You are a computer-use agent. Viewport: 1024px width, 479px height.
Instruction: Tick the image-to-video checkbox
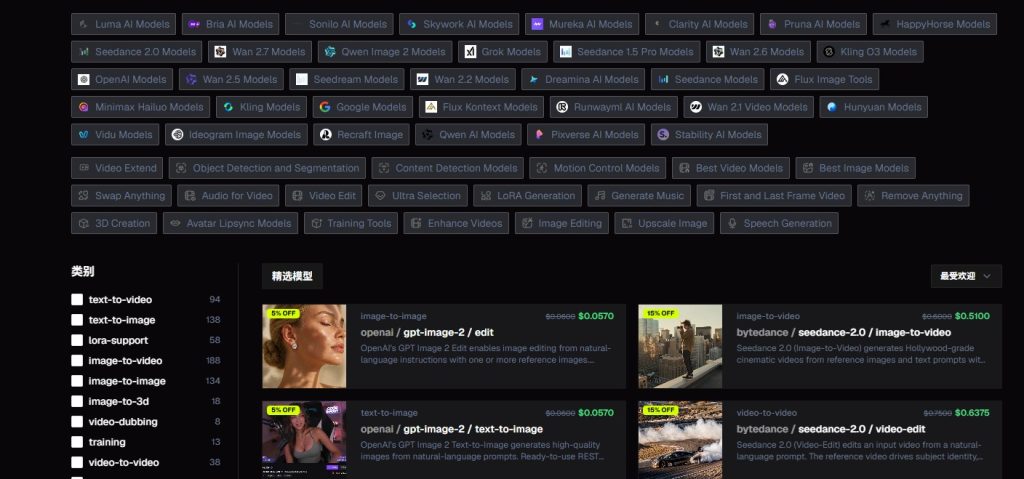coord(77,361)
